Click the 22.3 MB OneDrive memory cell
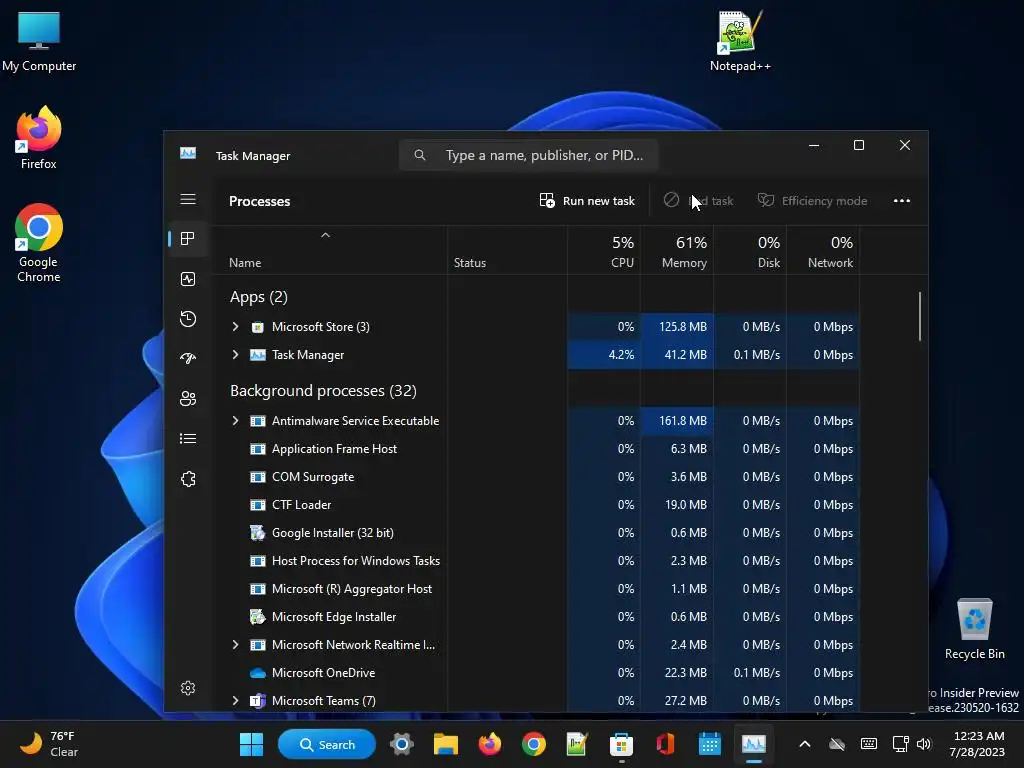The image size is (1024, 768). (677, 673)
